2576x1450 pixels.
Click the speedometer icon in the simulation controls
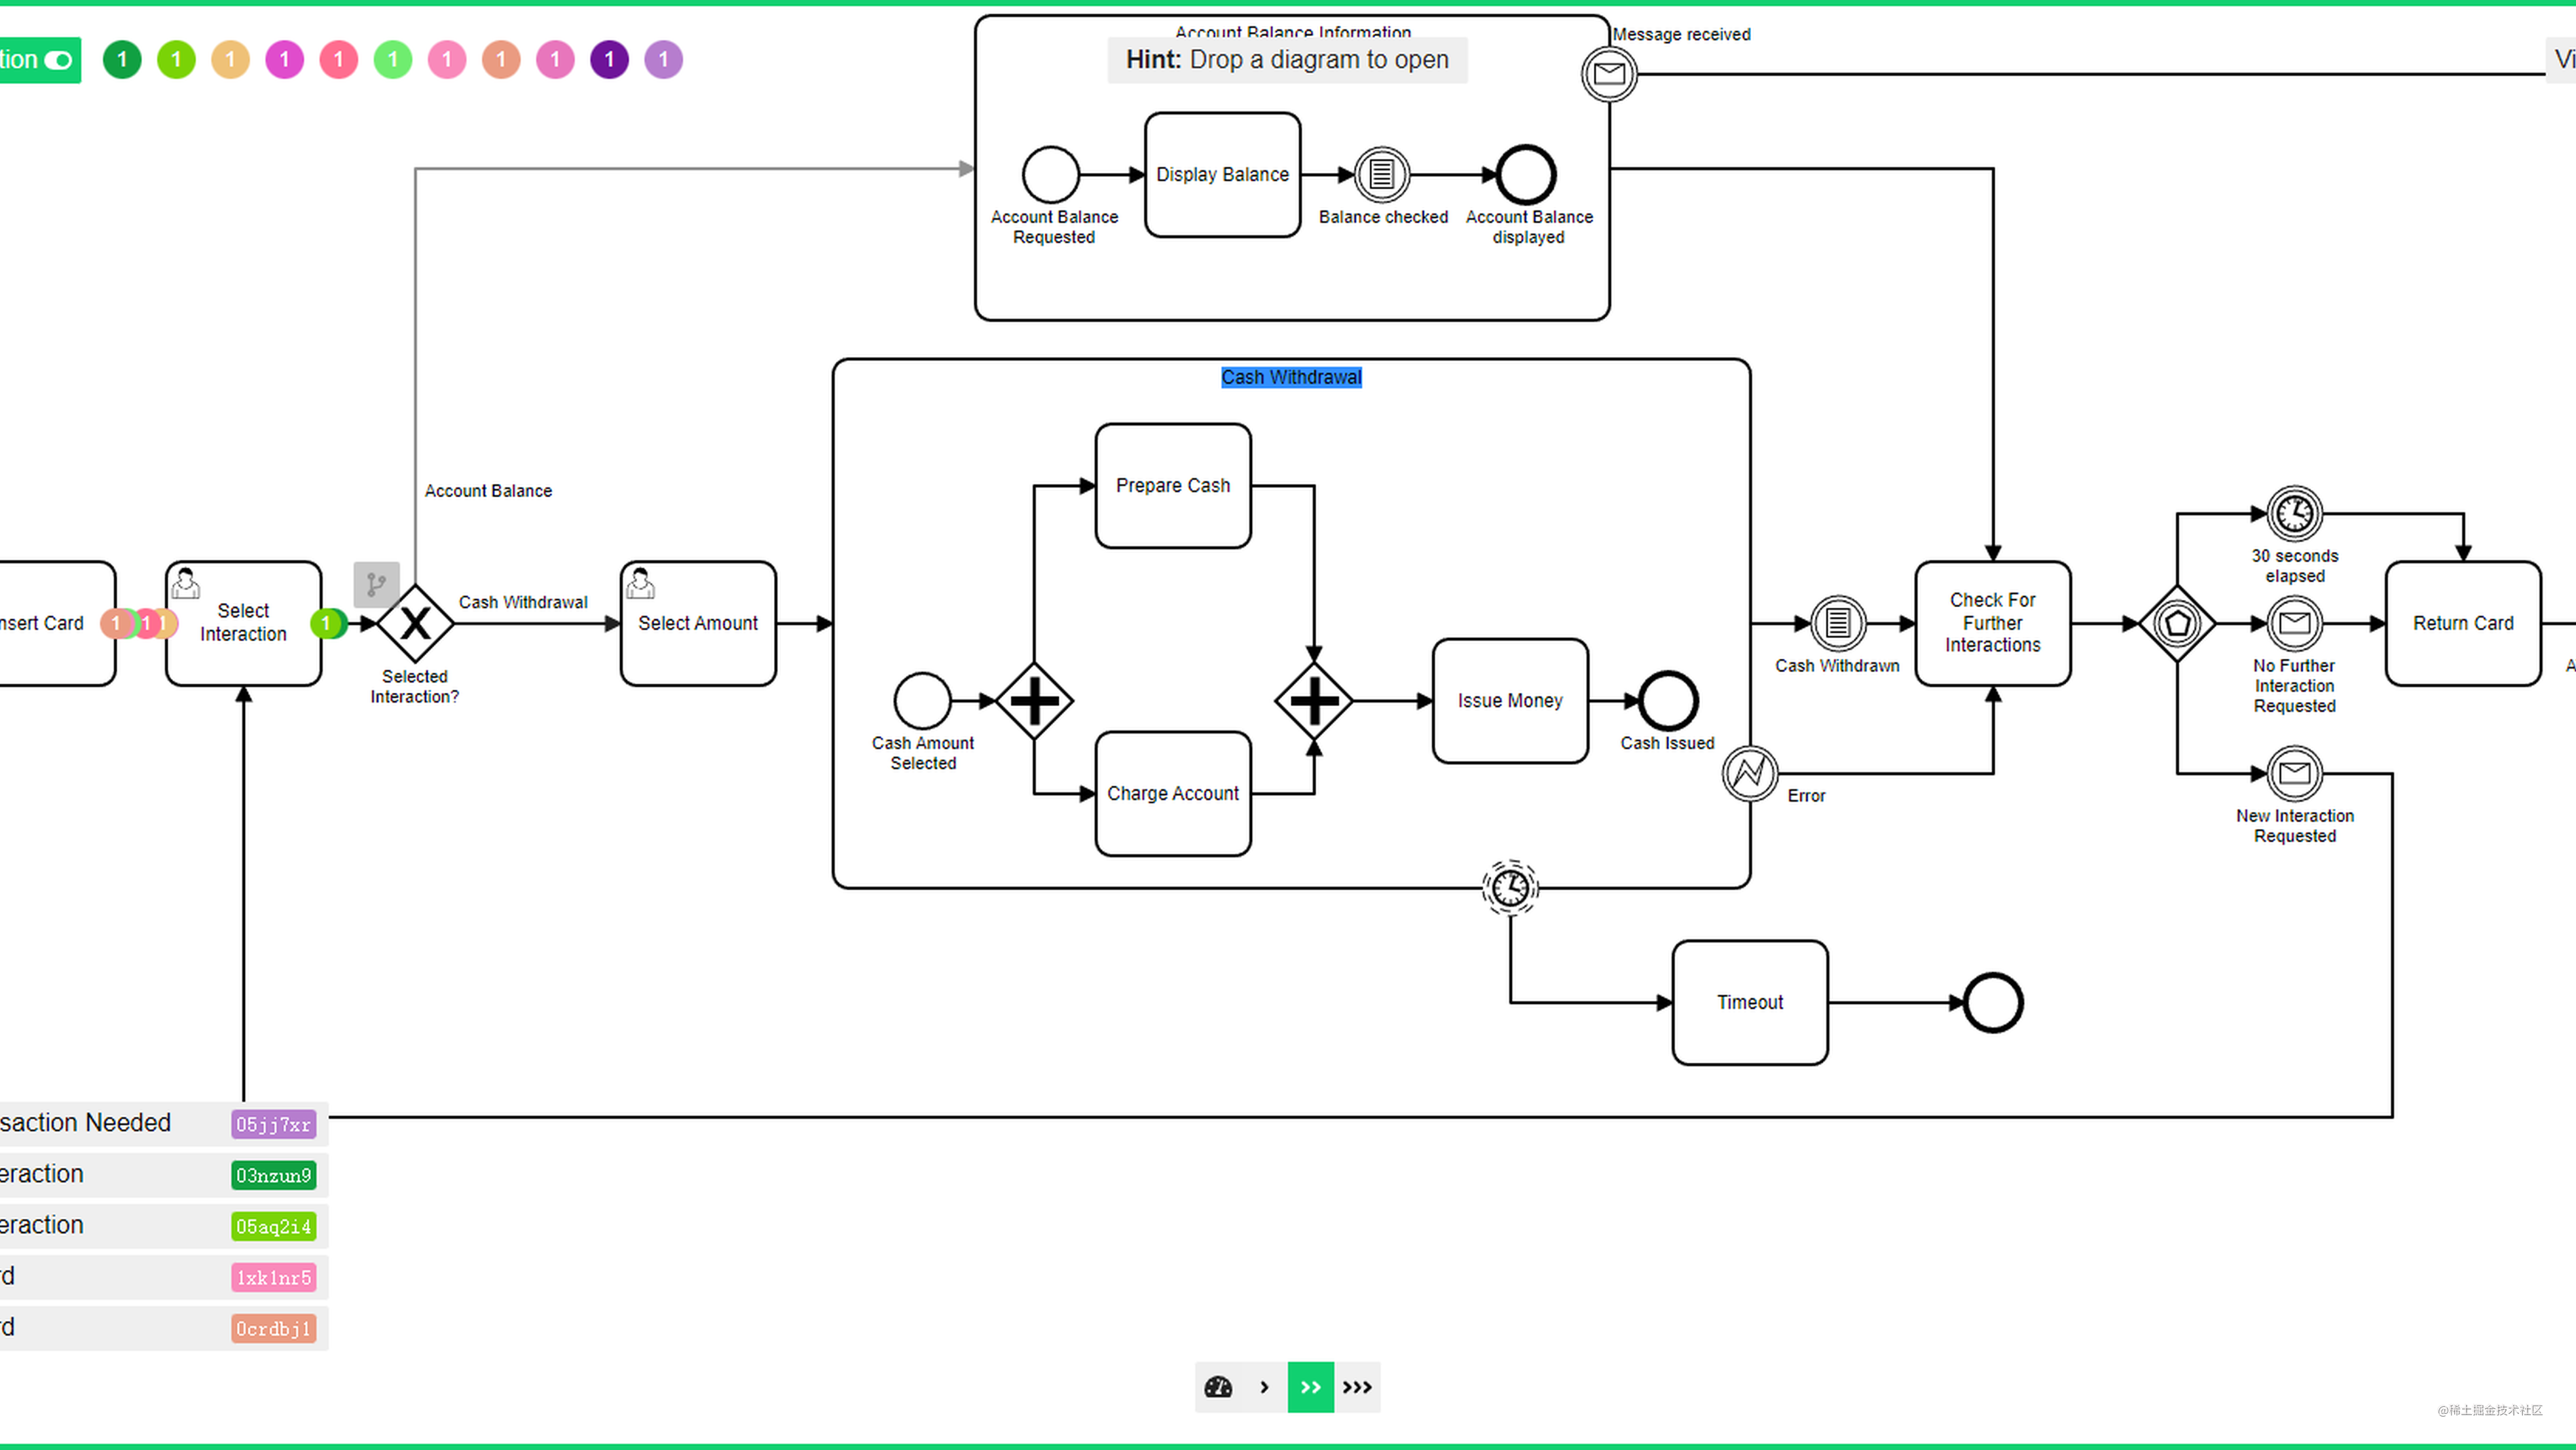coord(1219,1387)
